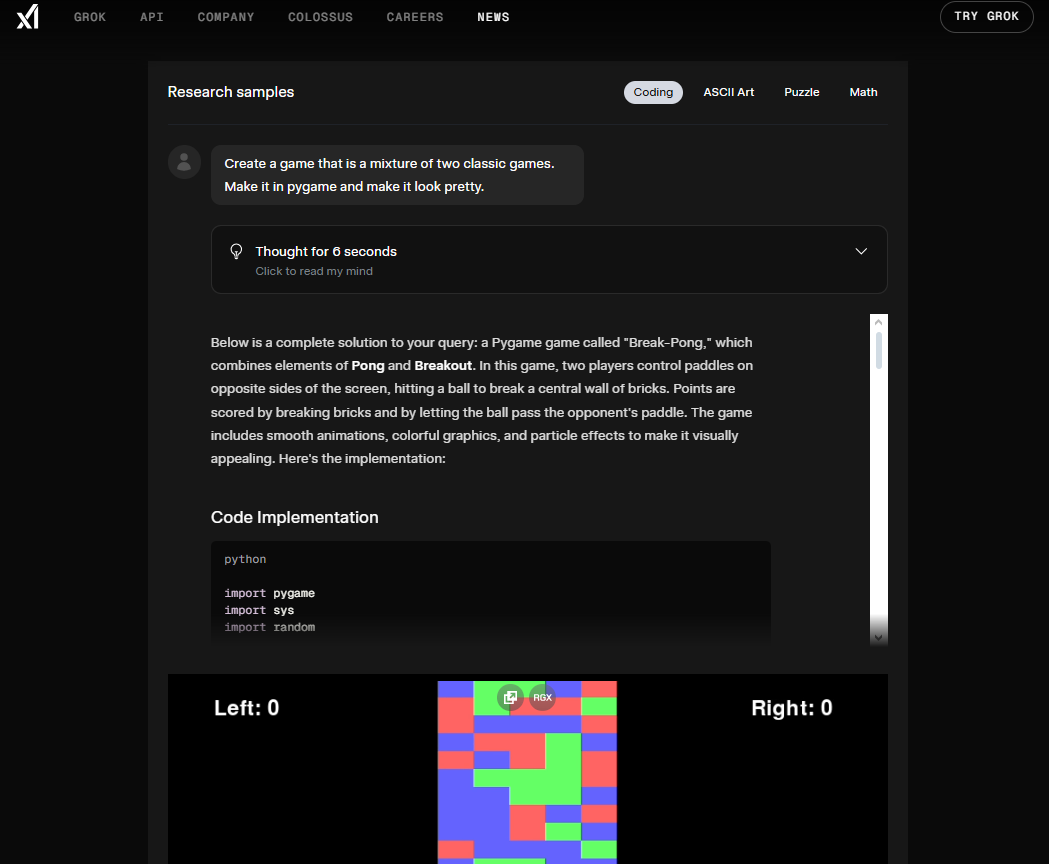
Task: Select the Coding sample tab
Action: point(653,92)
